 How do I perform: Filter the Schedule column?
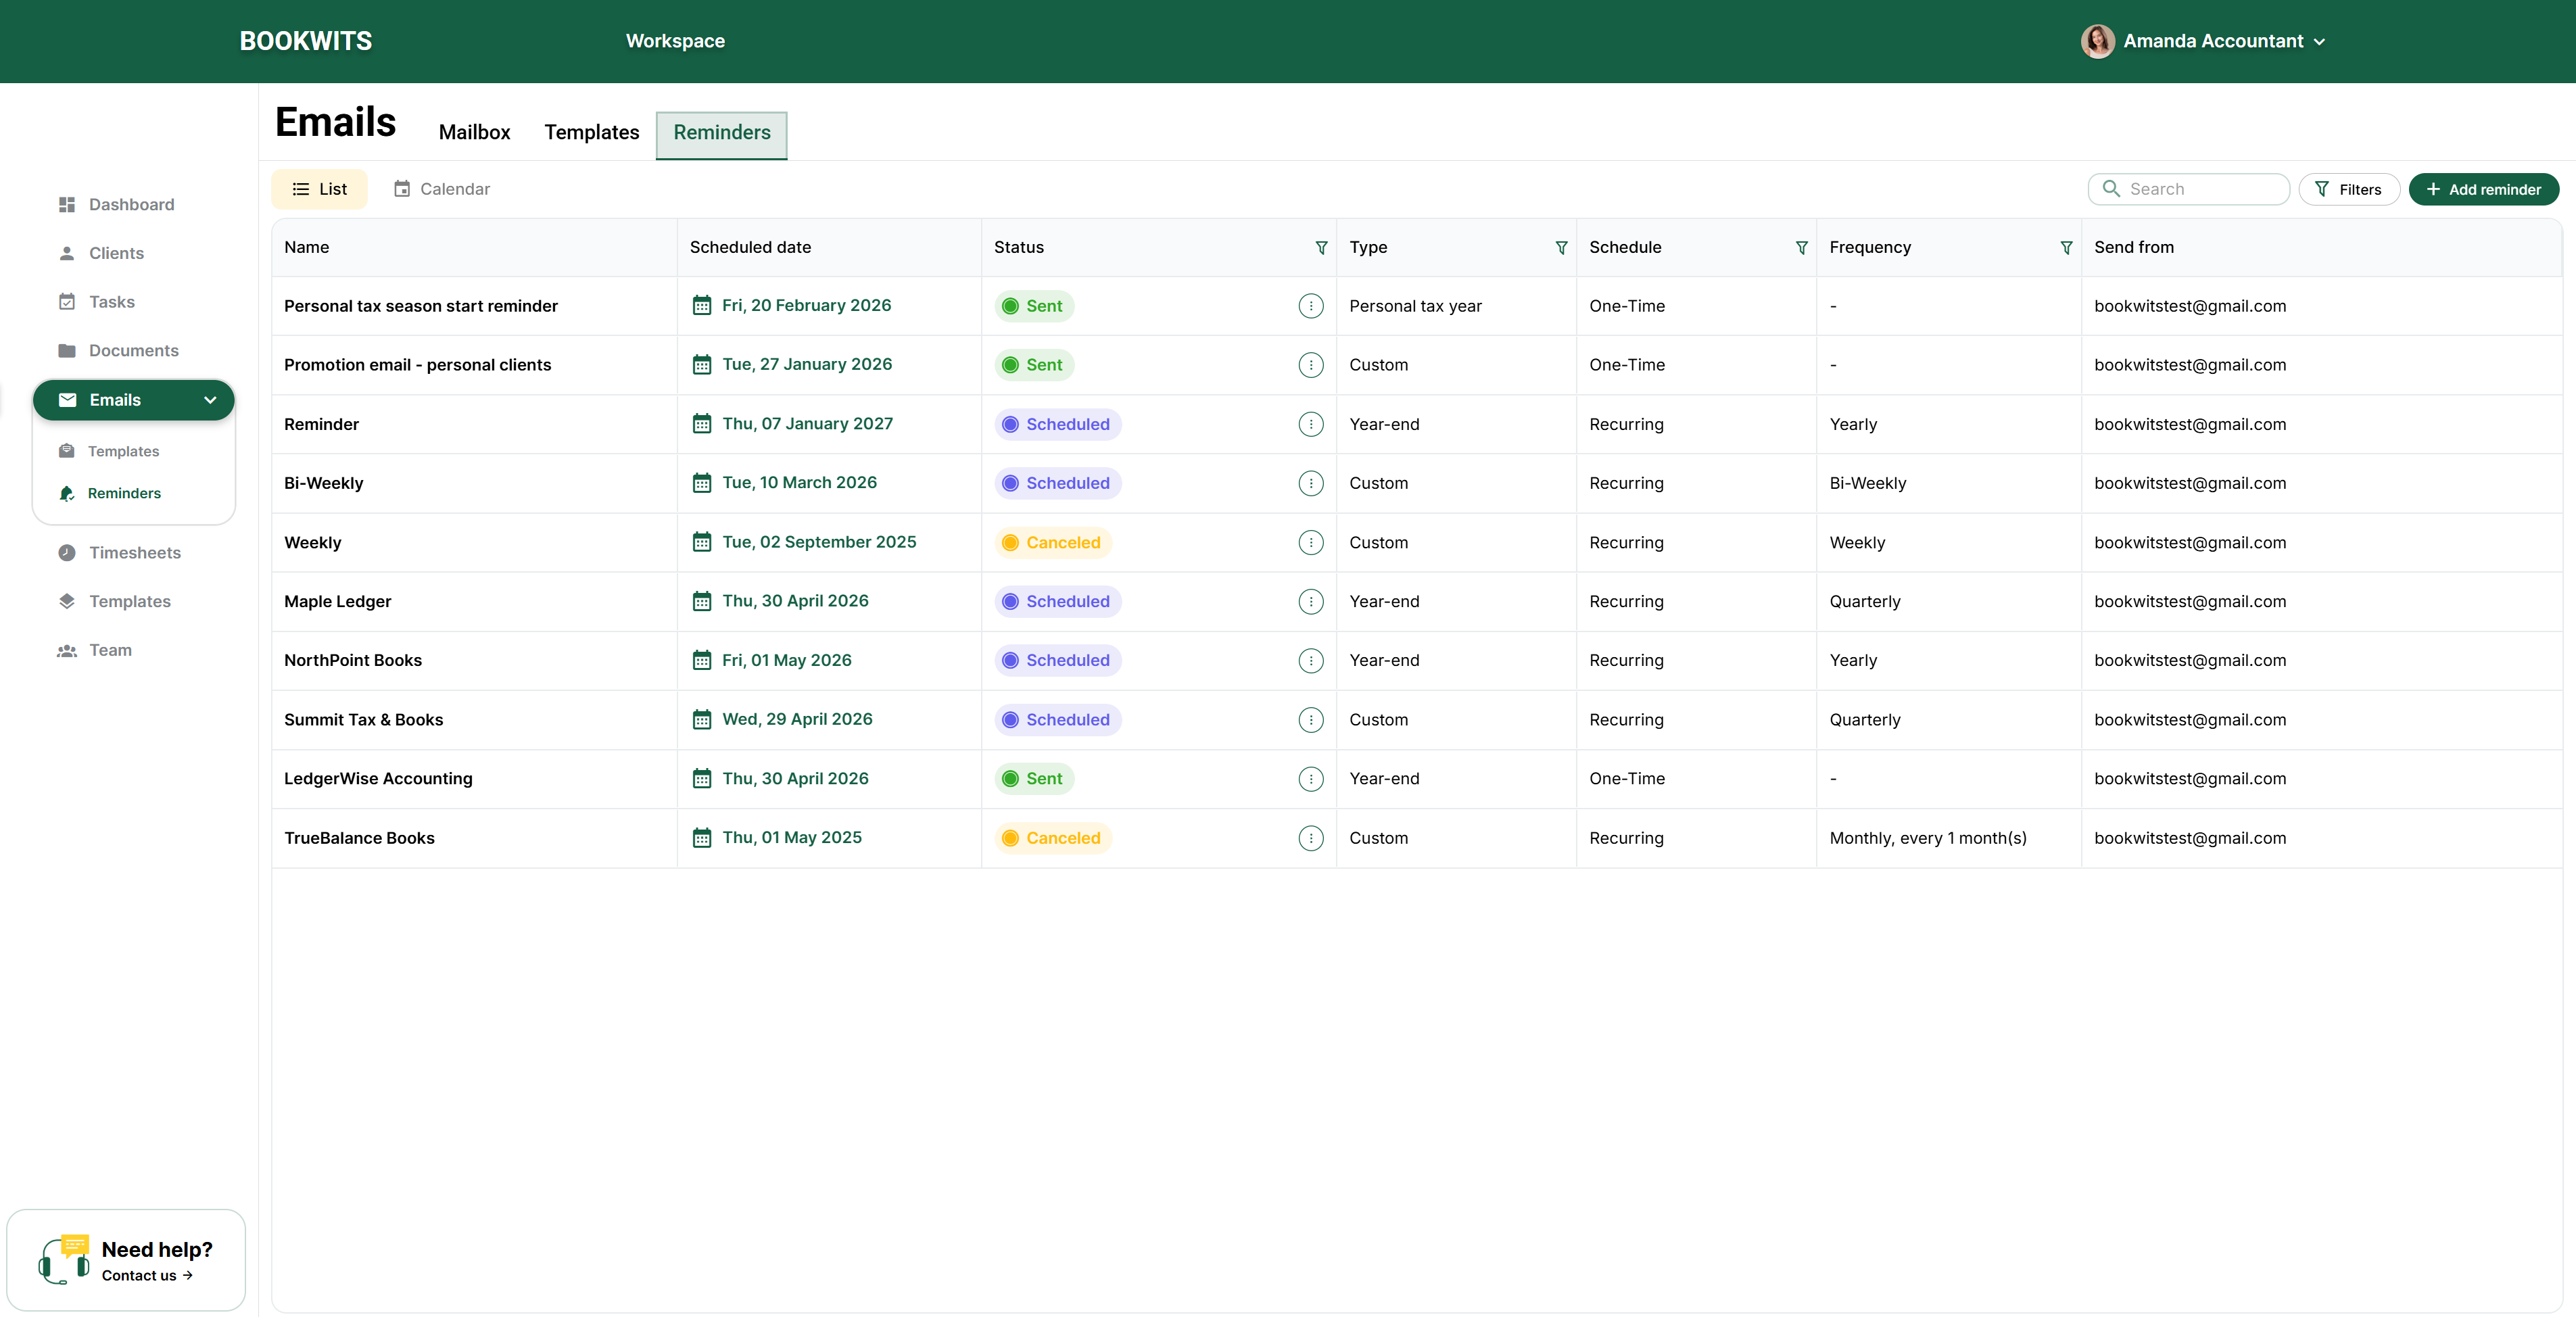(1801, 247)
